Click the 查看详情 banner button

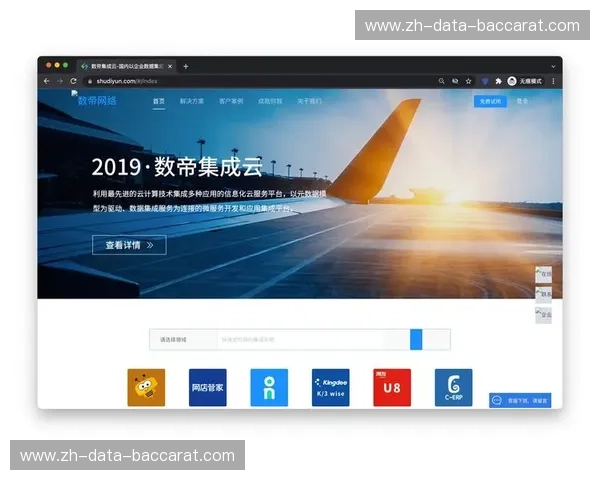[x=129, y=245]
